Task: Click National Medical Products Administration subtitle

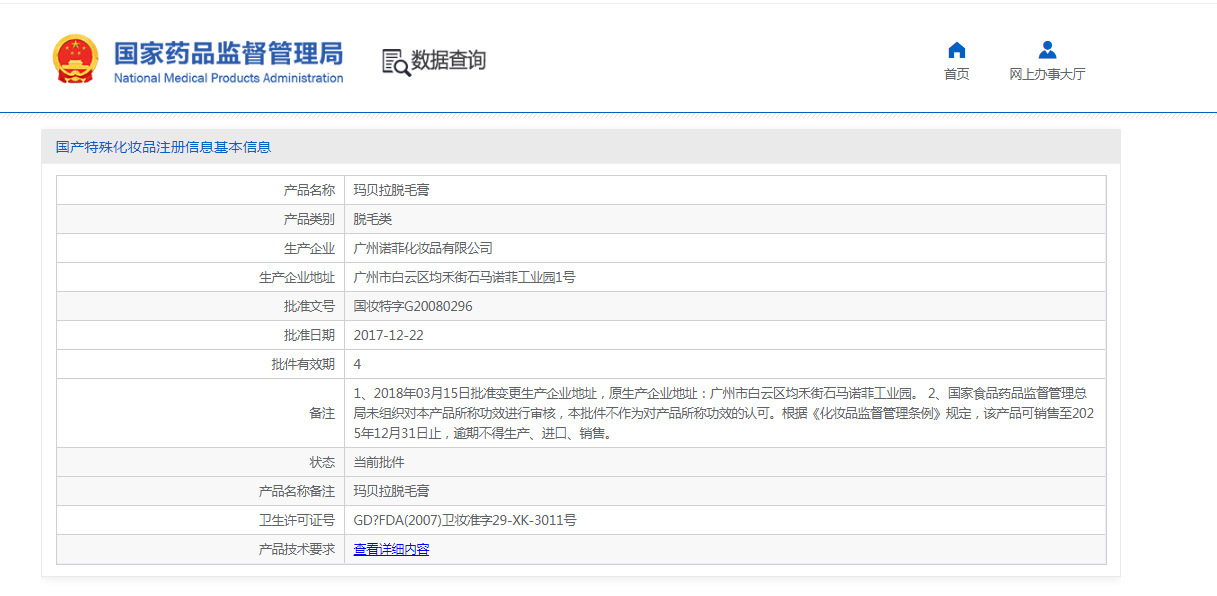Action: coord(228,78)
